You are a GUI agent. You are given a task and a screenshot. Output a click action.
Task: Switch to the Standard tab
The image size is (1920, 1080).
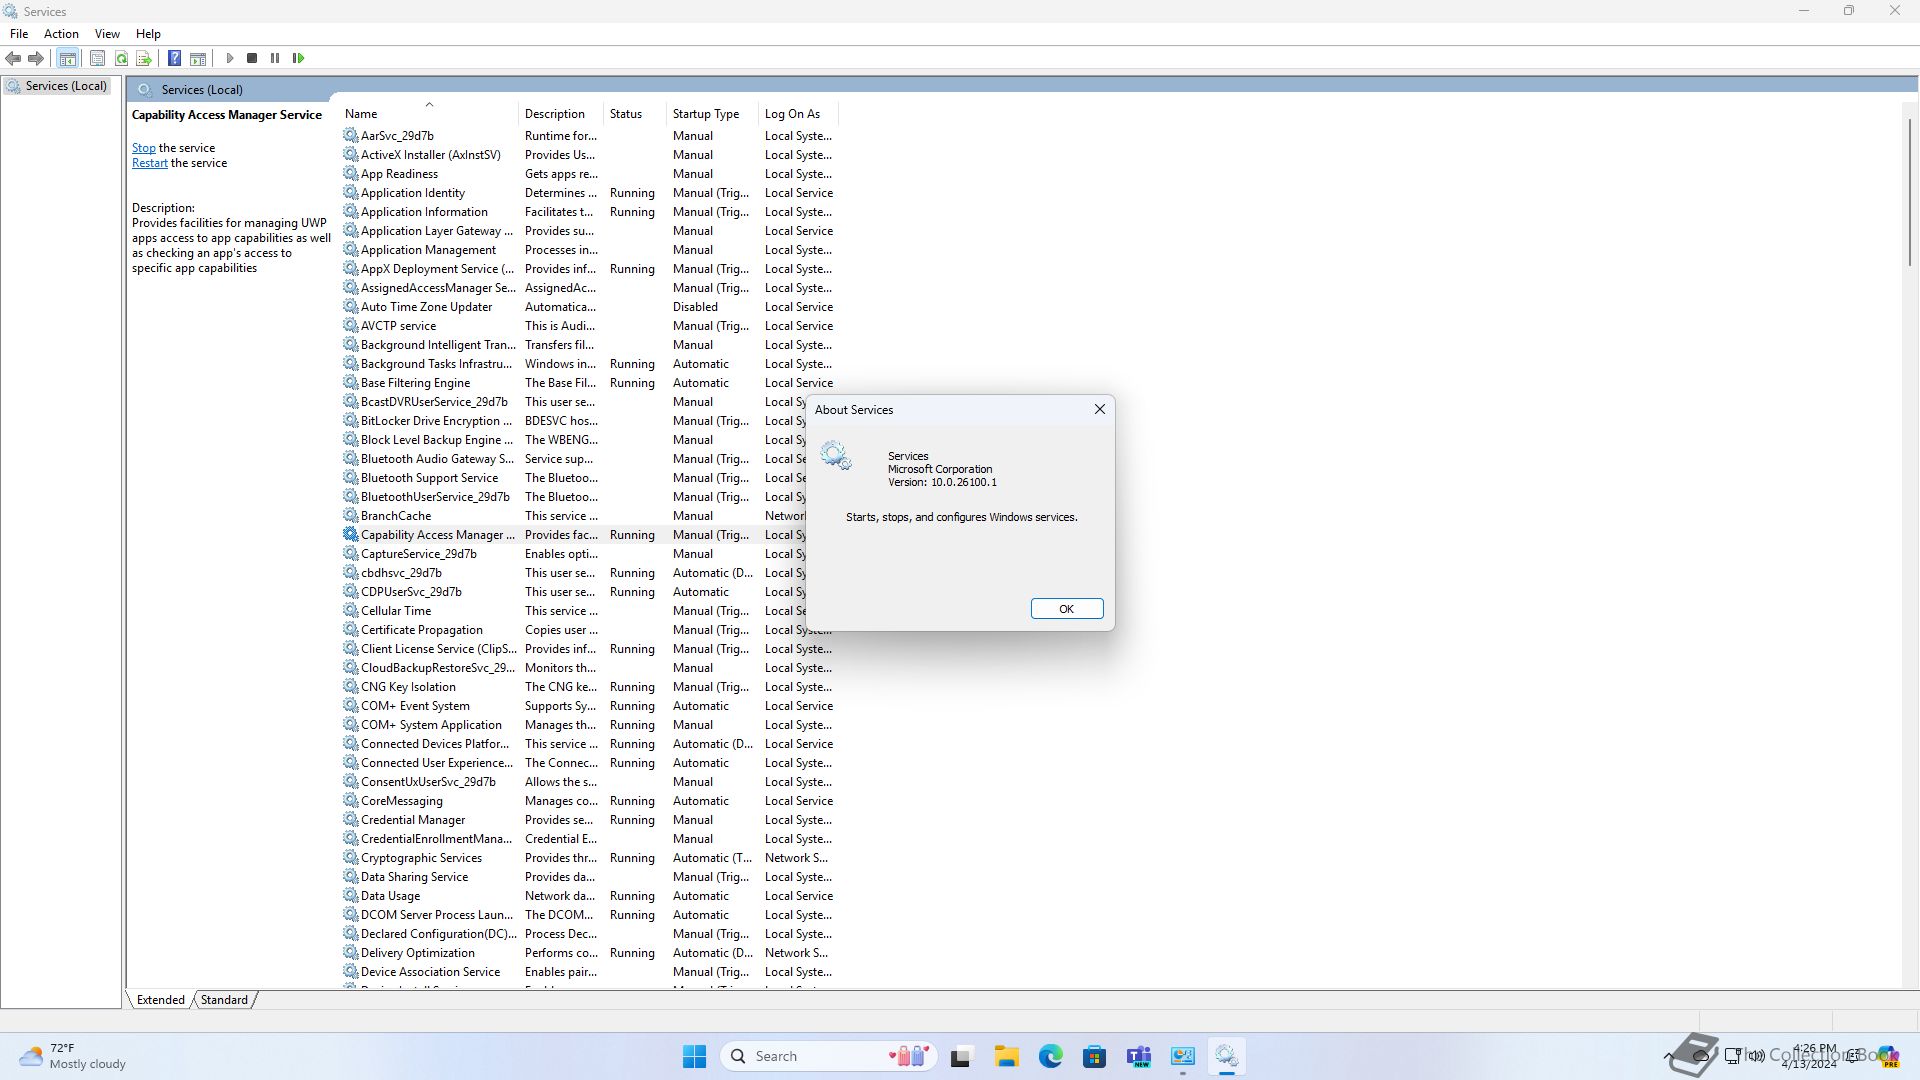(224, 999)
